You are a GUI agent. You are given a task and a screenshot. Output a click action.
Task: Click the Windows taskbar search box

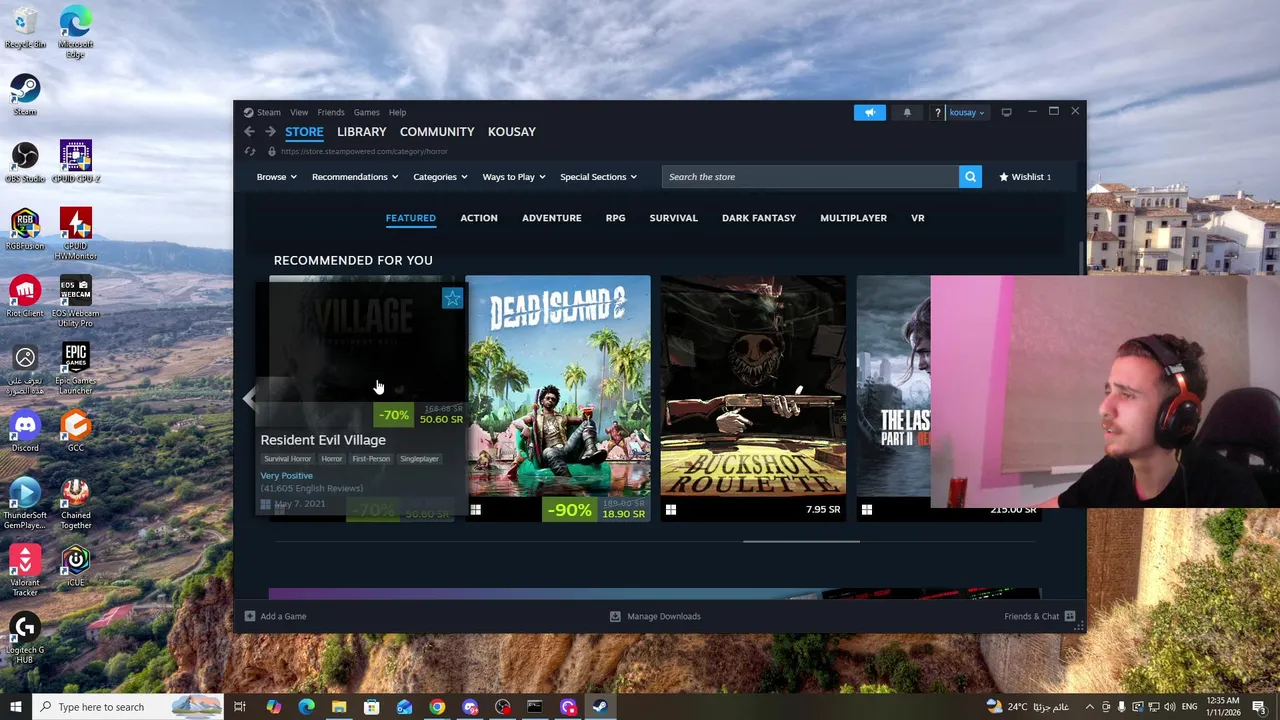[x=128, y=707]
